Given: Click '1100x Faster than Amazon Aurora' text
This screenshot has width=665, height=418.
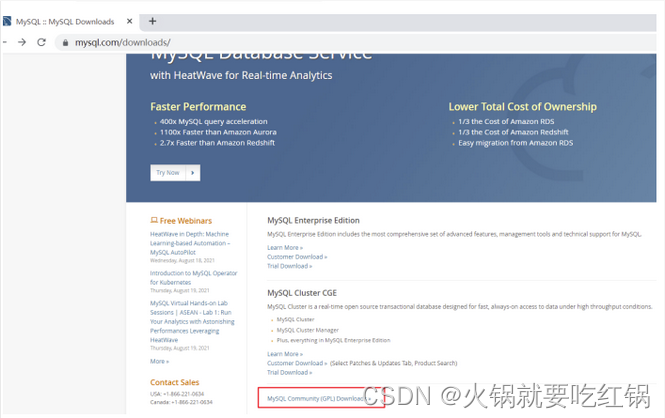Looking at the screenshot, I should coord(218,132).
